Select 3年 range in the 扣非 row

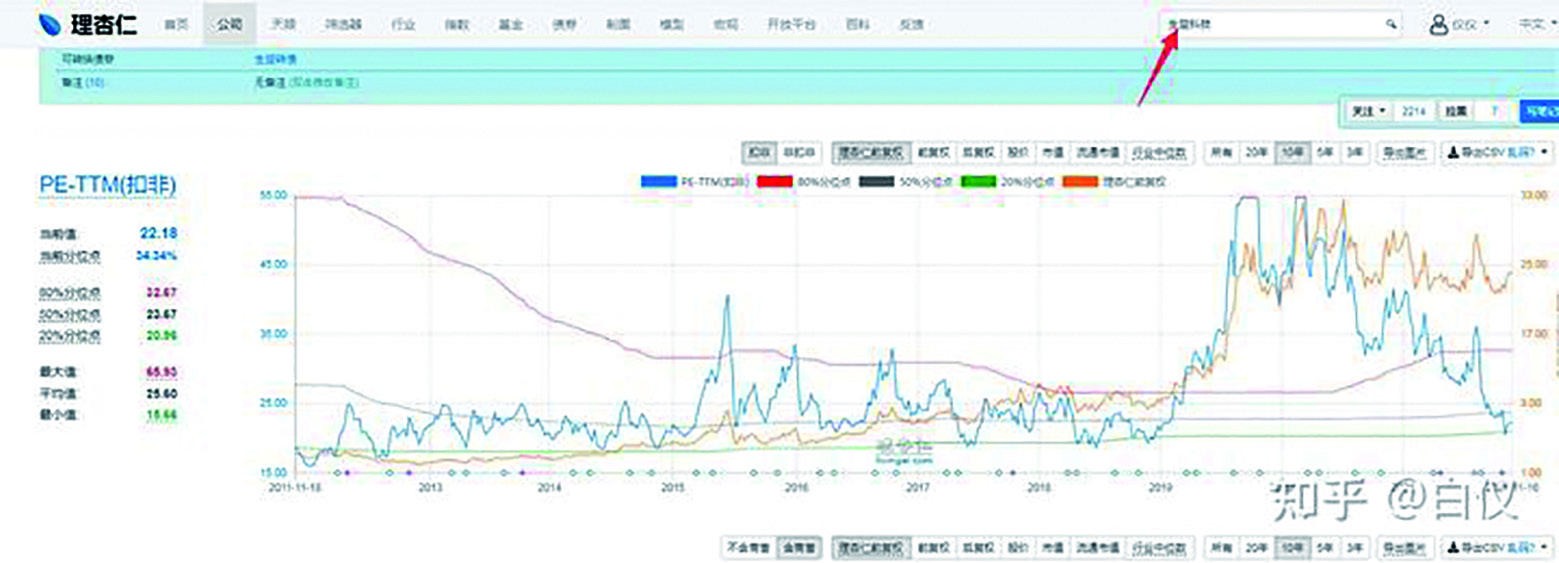click(1354, 153)
